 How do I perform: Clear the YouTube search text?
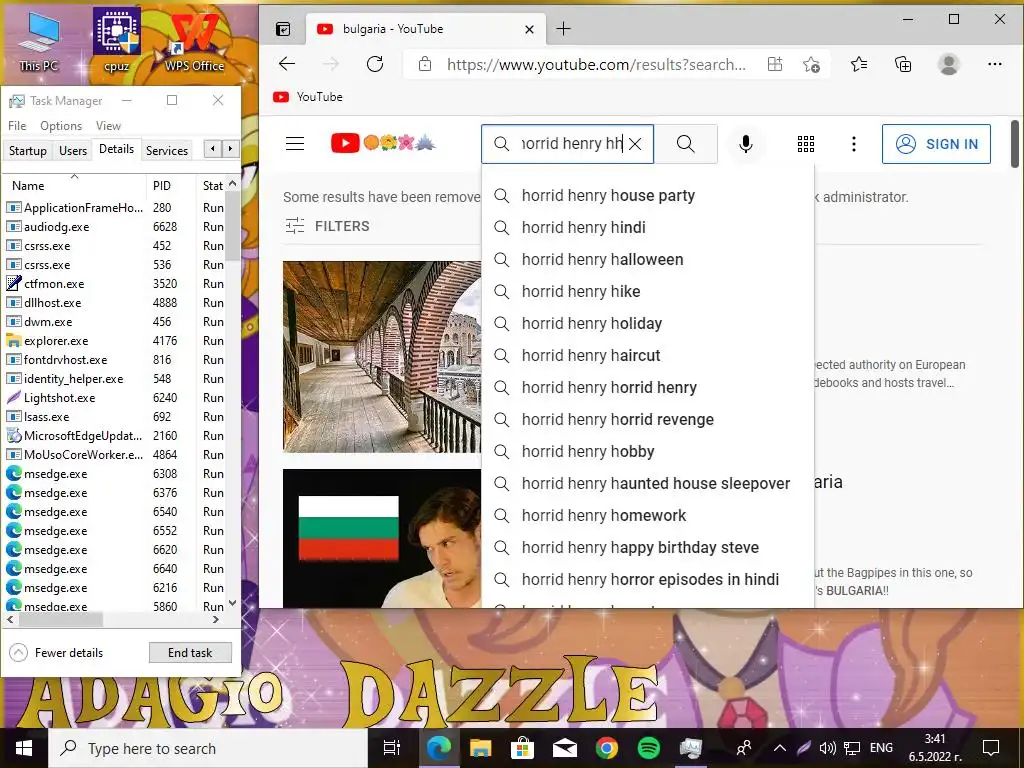pyautogui.click(x=635, y=144)
